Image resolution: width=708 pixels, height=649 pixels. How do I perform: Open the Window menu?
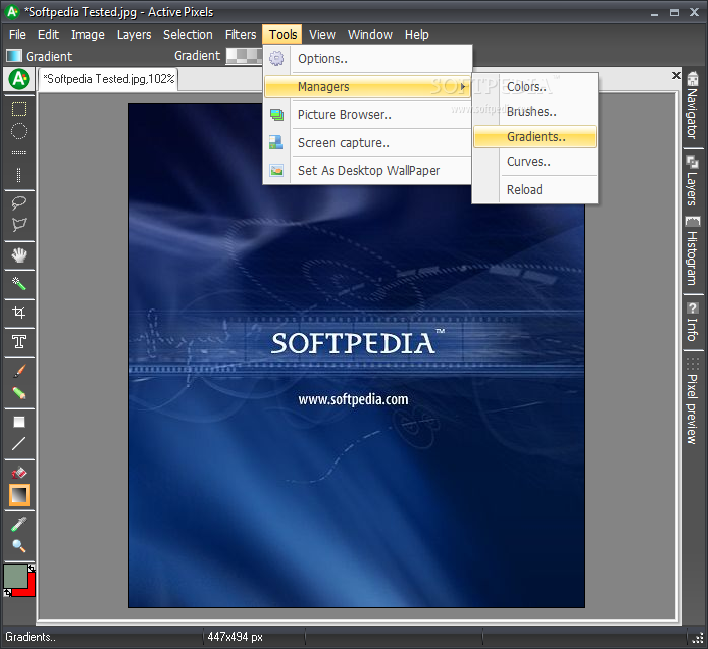tap(370, 35)
